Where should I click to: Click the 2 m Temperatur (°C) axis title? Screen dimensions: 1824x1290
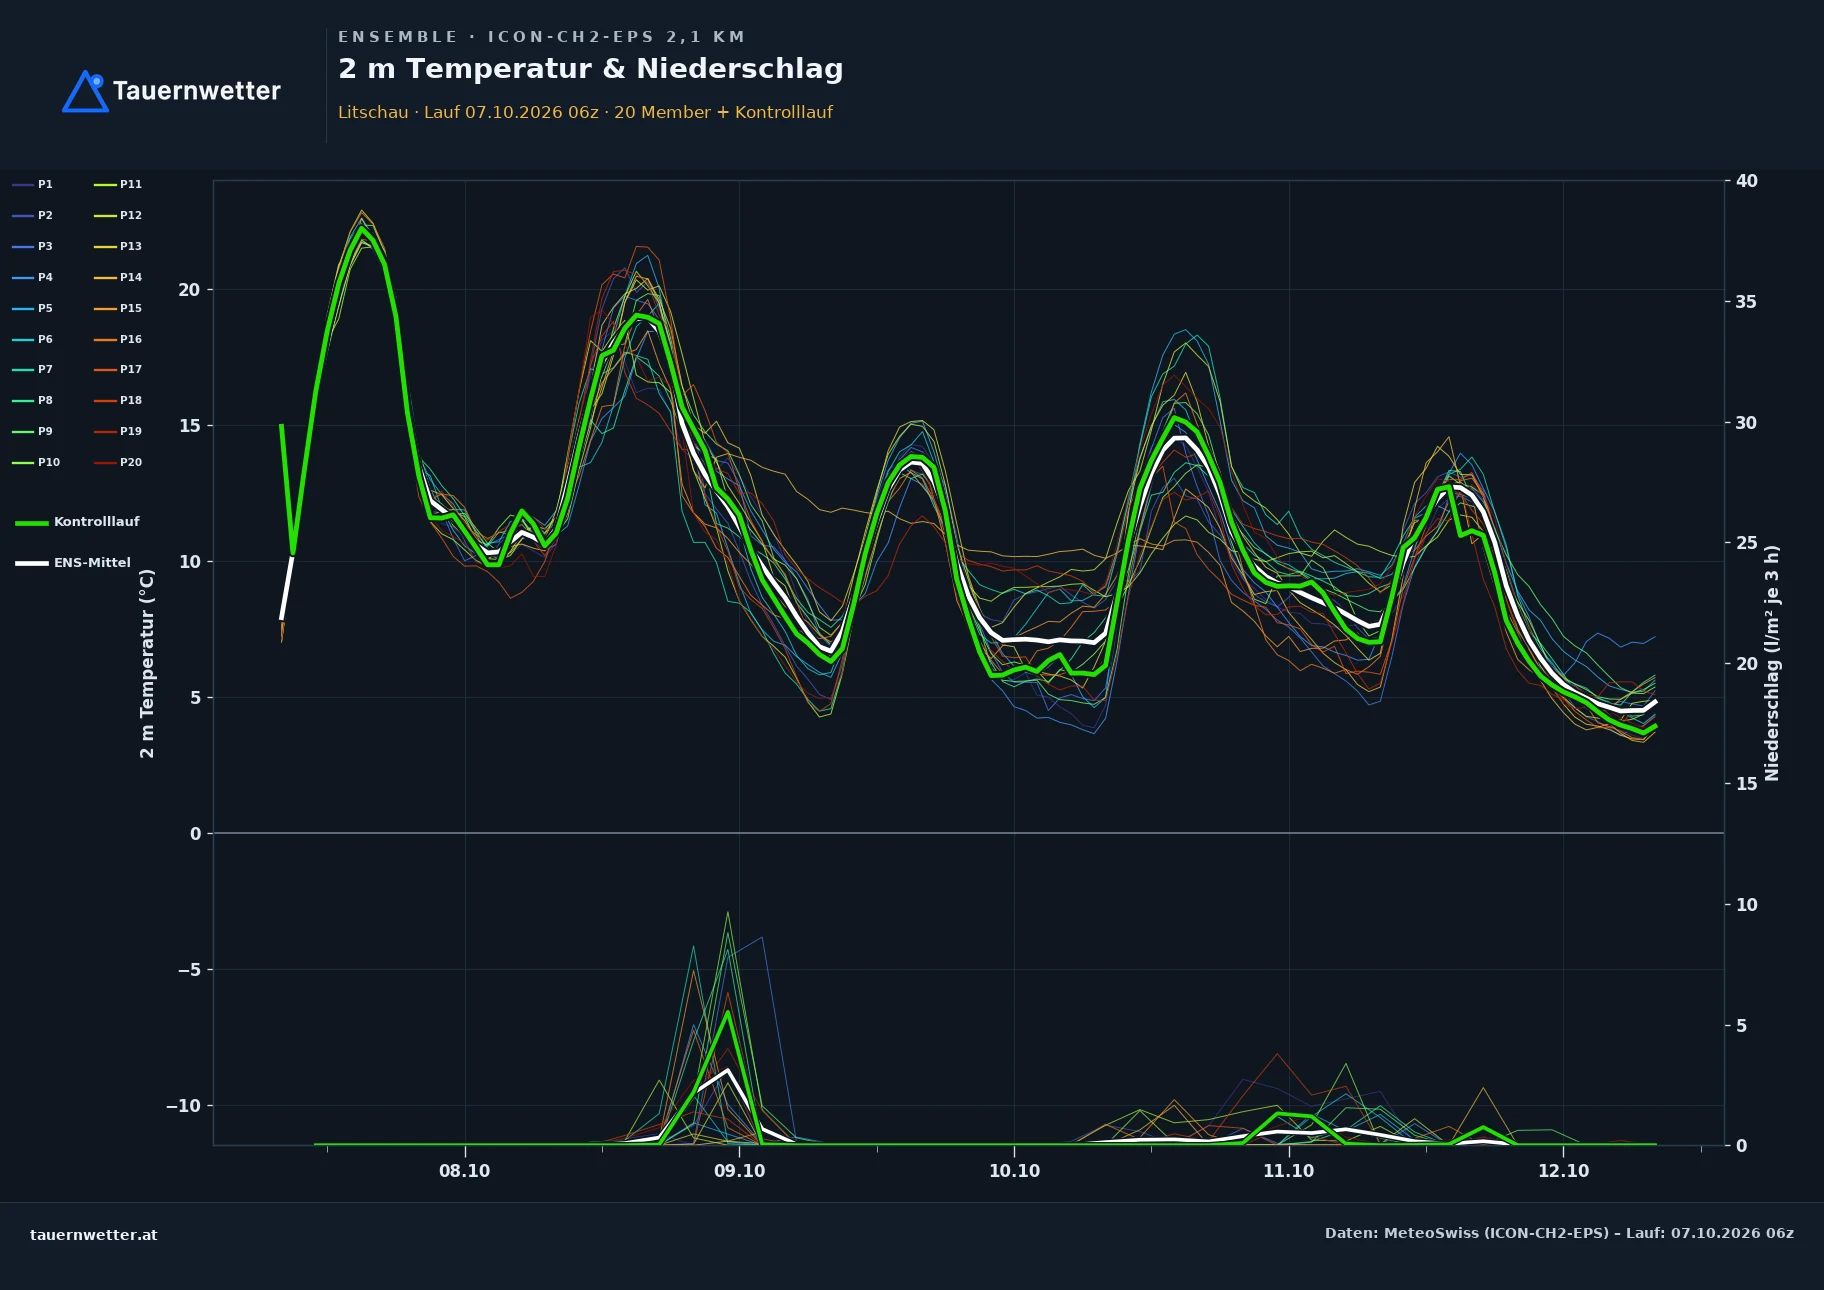click(147, 663)
